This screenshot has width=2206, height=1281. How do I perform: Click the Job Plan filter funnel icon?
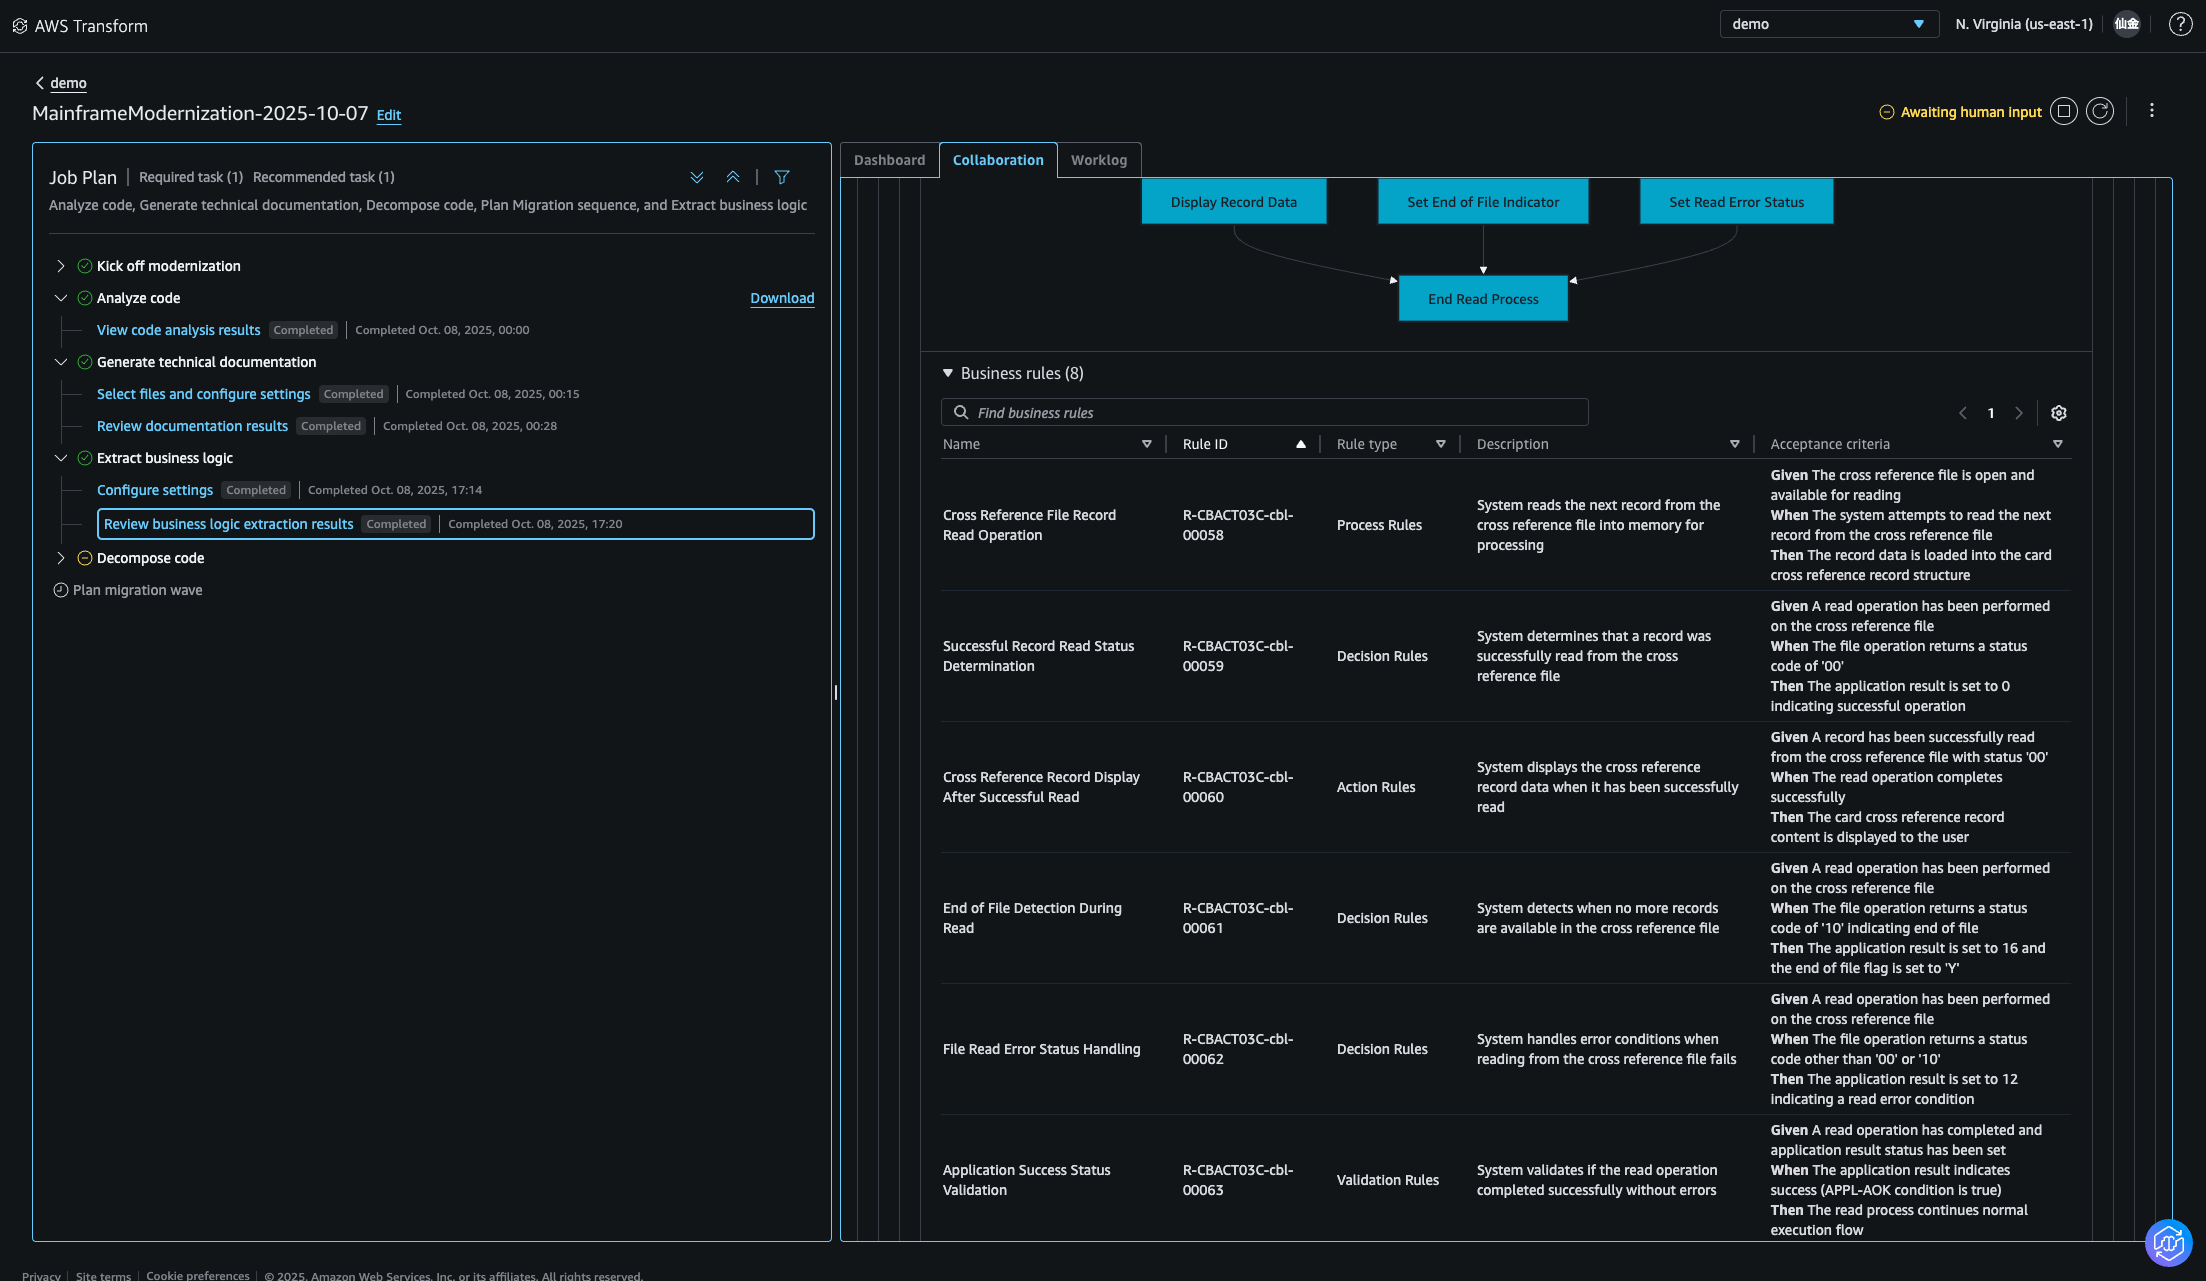(782, 177)
